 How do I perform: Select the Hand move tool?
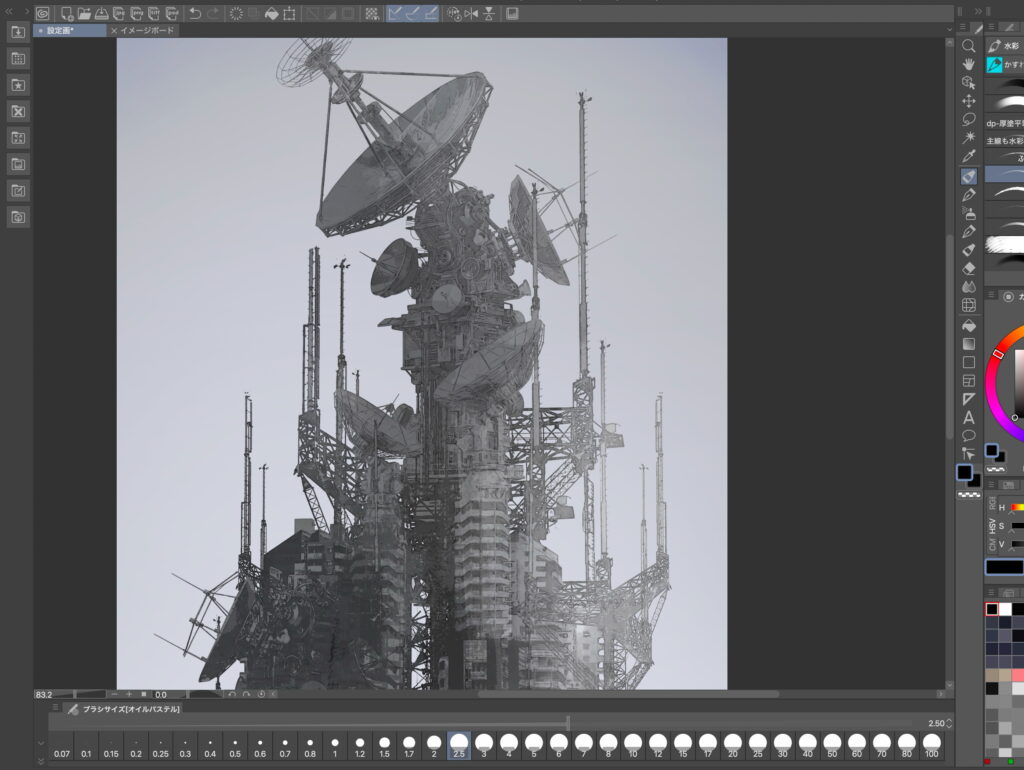click(968, 64)
